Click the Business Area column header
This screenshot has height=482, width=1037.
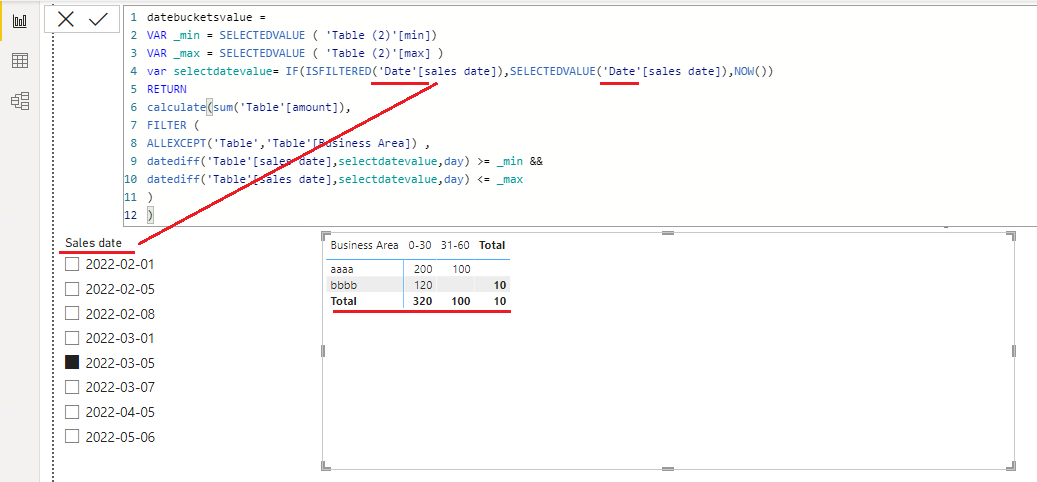pos(364,245)
